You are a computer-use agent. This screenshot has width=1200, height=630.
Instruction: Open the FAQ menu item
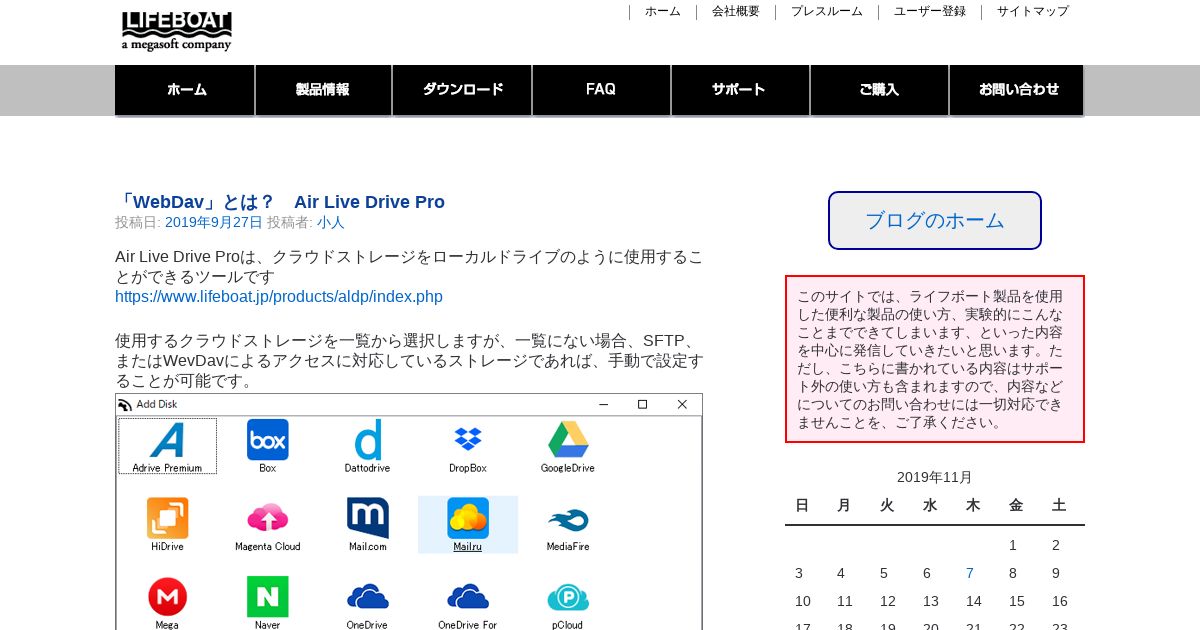pos(601,90)
